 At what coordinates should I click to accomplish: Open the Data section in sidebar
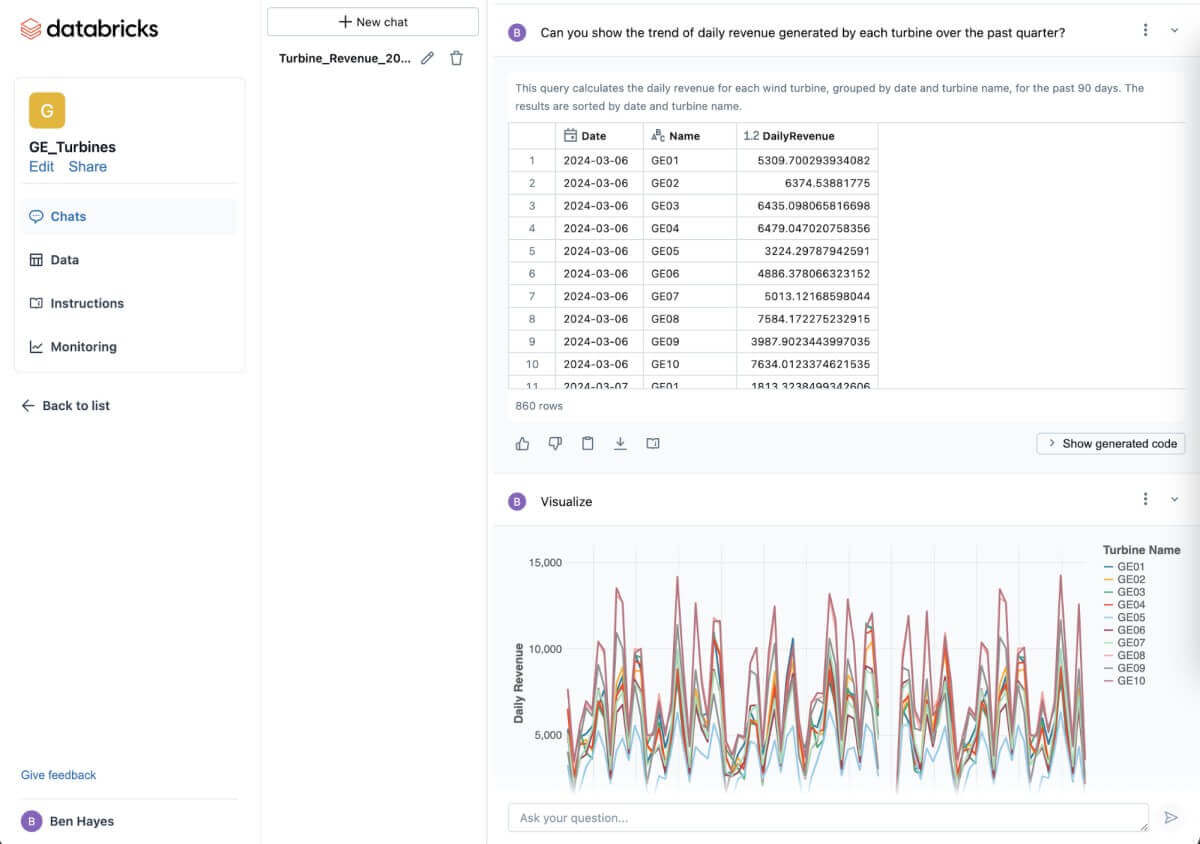(x=64, y=260)
